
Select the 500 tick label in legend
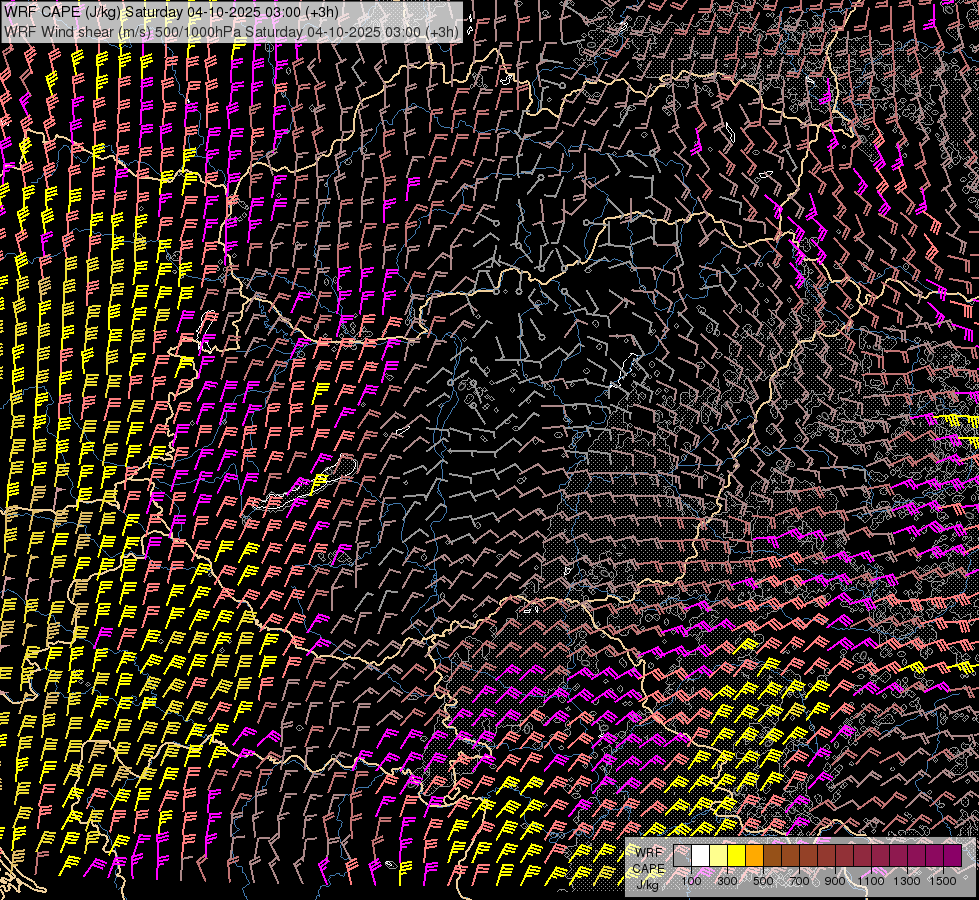tap(763, 881)
